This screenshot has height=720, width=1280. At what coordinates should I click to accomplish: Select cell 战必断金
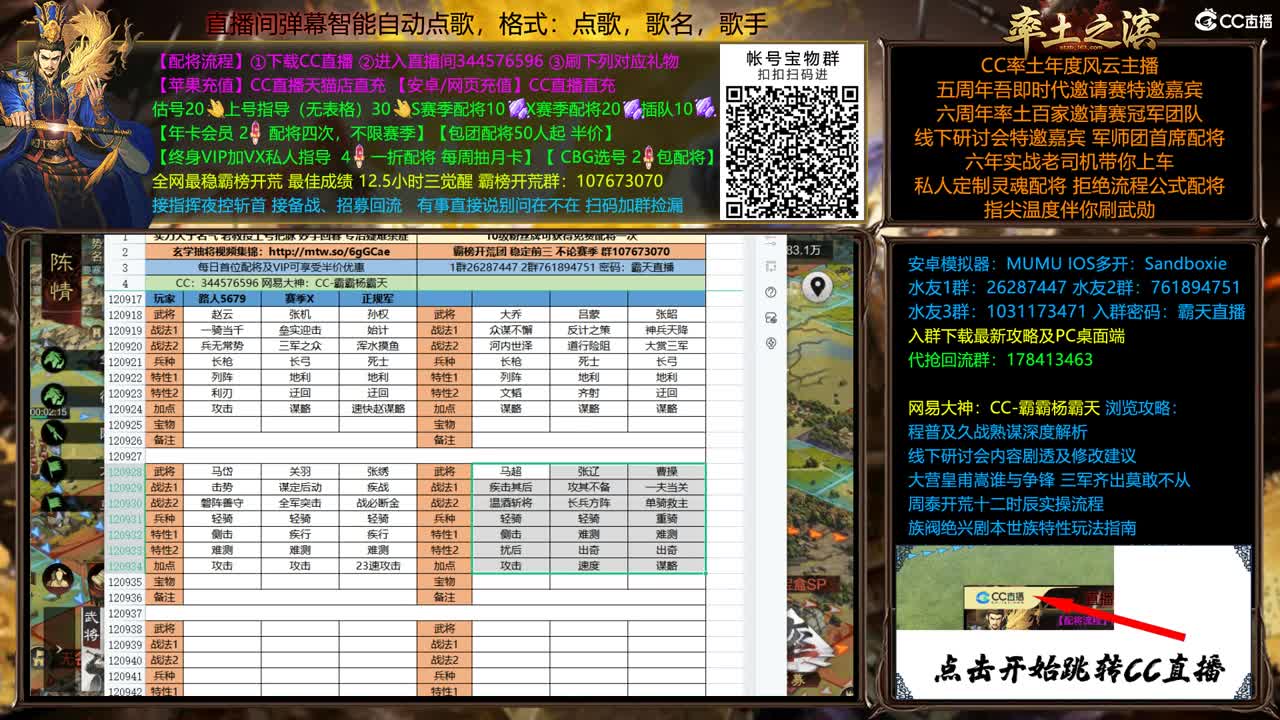click(x=377, y=503)
